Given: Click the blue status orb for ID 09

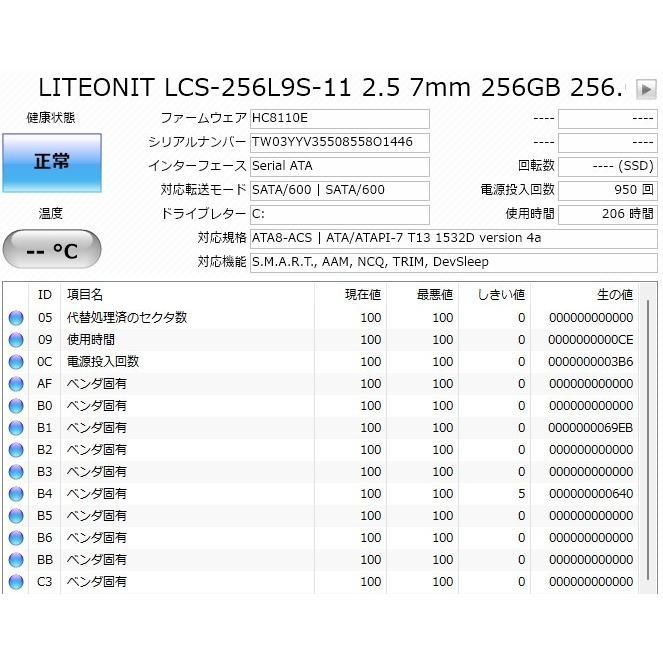Looking at the screenshot, I should click(x=16, y=340).
